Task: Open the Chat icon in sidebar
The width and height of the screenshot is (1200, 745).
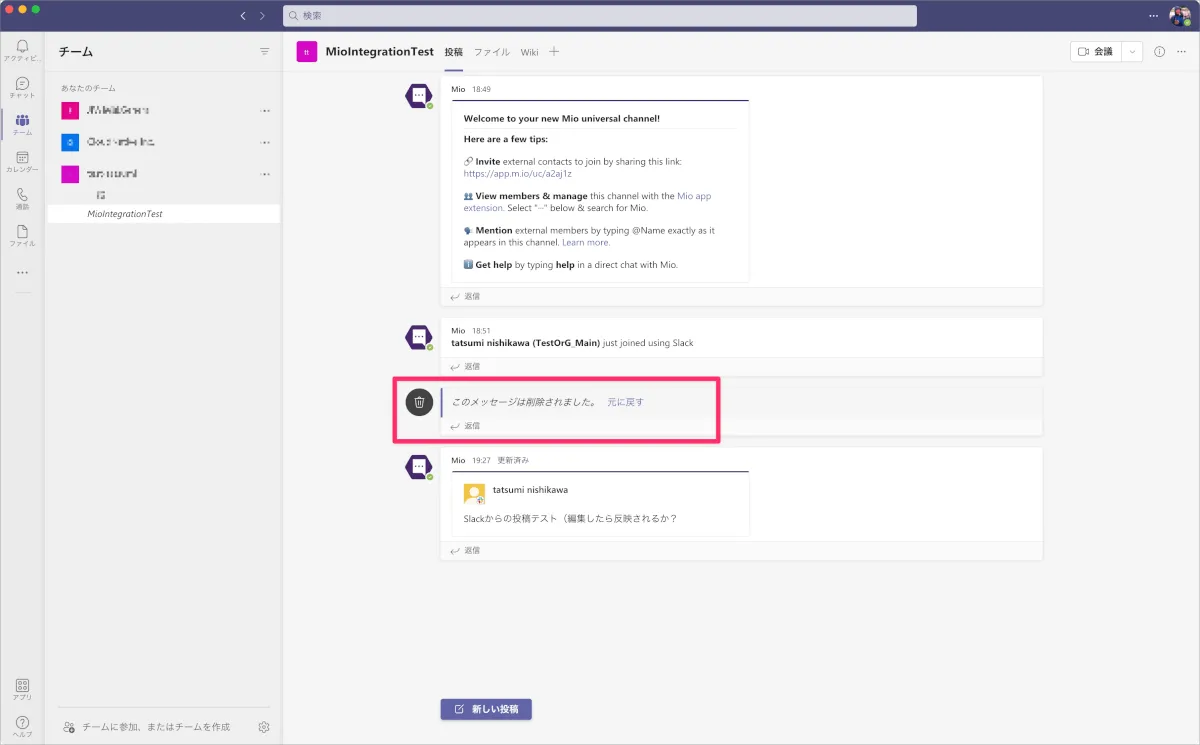Action: click(x=22, y=86)
